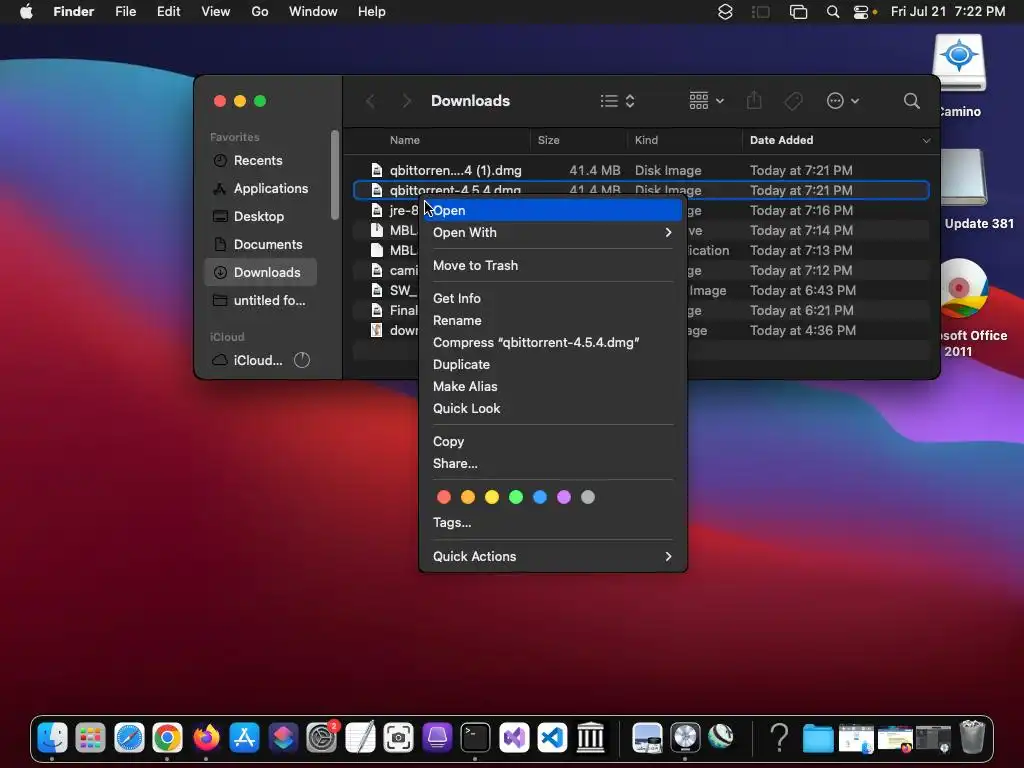Screen dimensions: 1024x768
Task: Select Copy from context menu
Action: pyautogui.click(x=552, y=441)
